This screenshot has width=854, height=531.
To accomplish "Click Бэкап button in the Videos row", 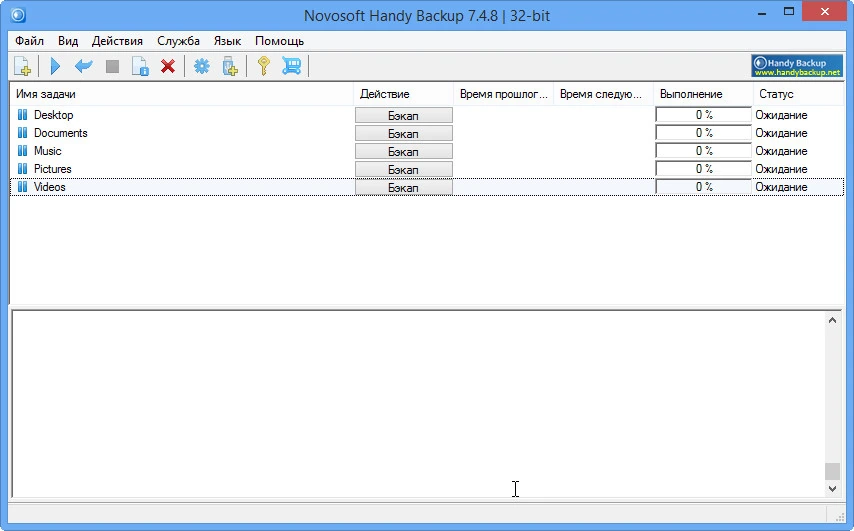I will [x=404, y=187].
